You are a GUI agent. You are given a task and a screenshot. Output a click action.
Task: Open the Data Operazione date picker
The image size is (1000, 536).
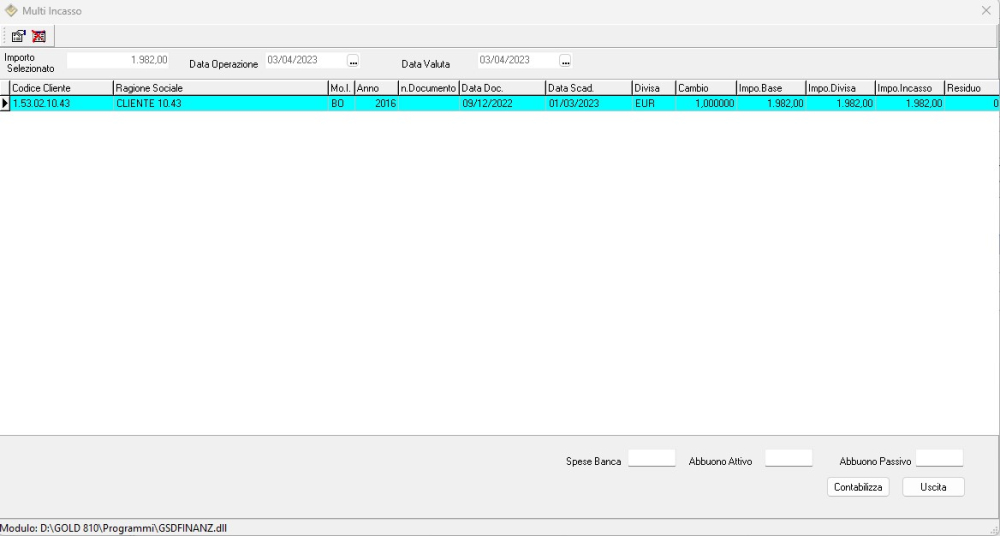point(352,61)
